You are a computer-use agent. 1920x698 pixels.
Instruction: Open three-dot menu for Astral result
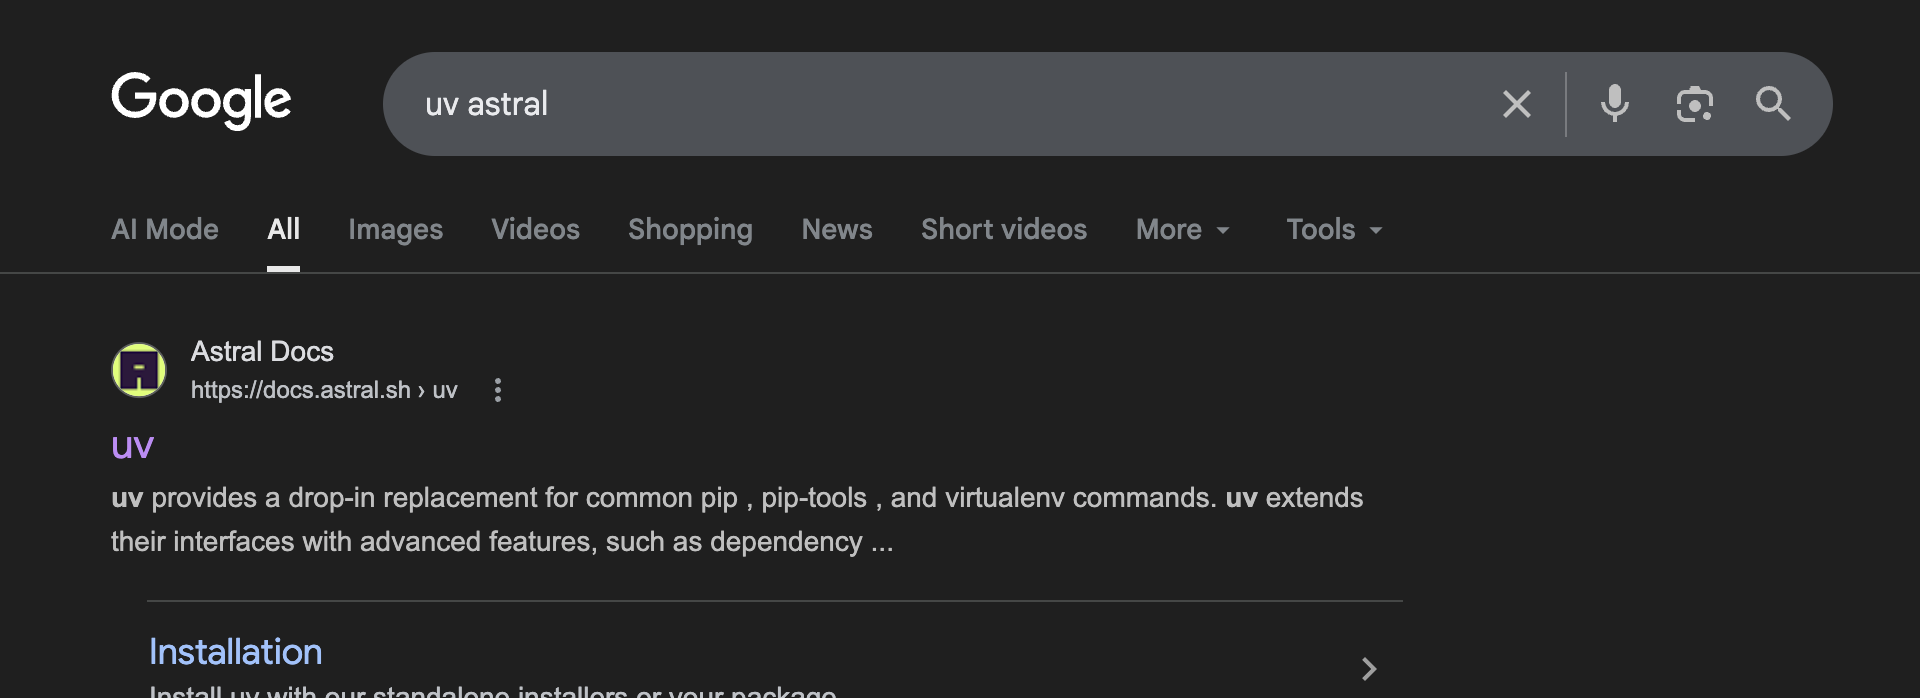(x=498, y=390)
